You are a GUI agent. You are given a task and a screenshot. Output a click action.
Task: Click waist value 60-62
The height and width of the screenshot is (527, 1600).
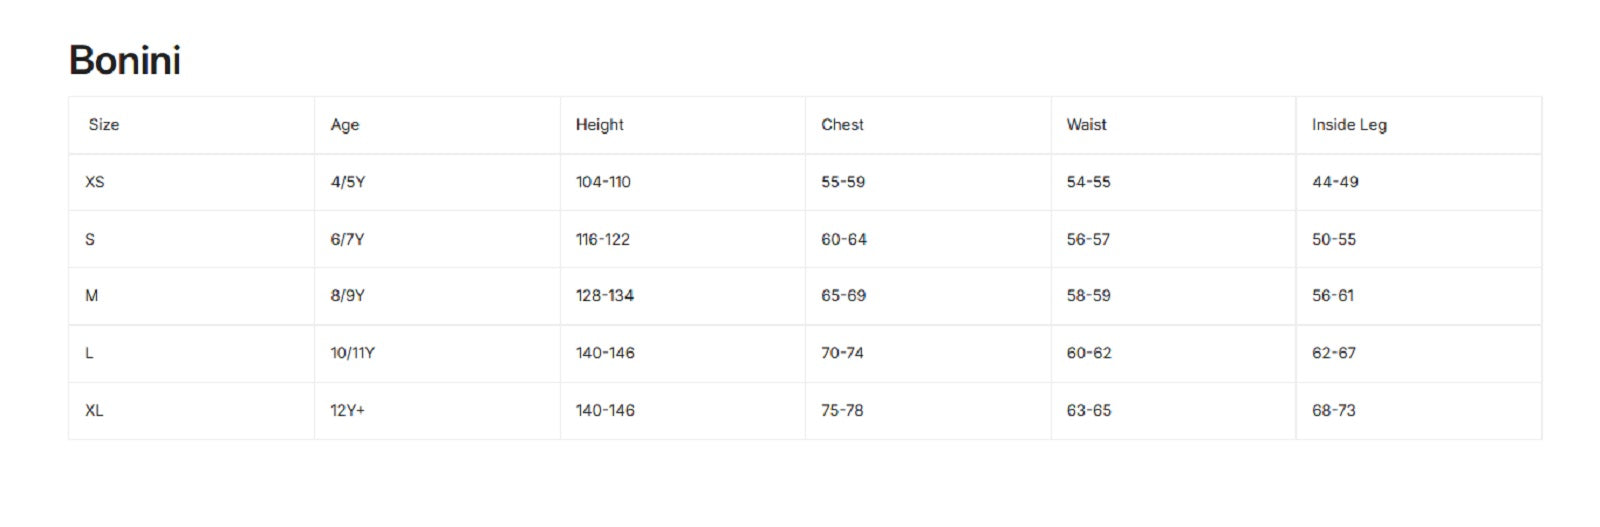click(1089, 353)
